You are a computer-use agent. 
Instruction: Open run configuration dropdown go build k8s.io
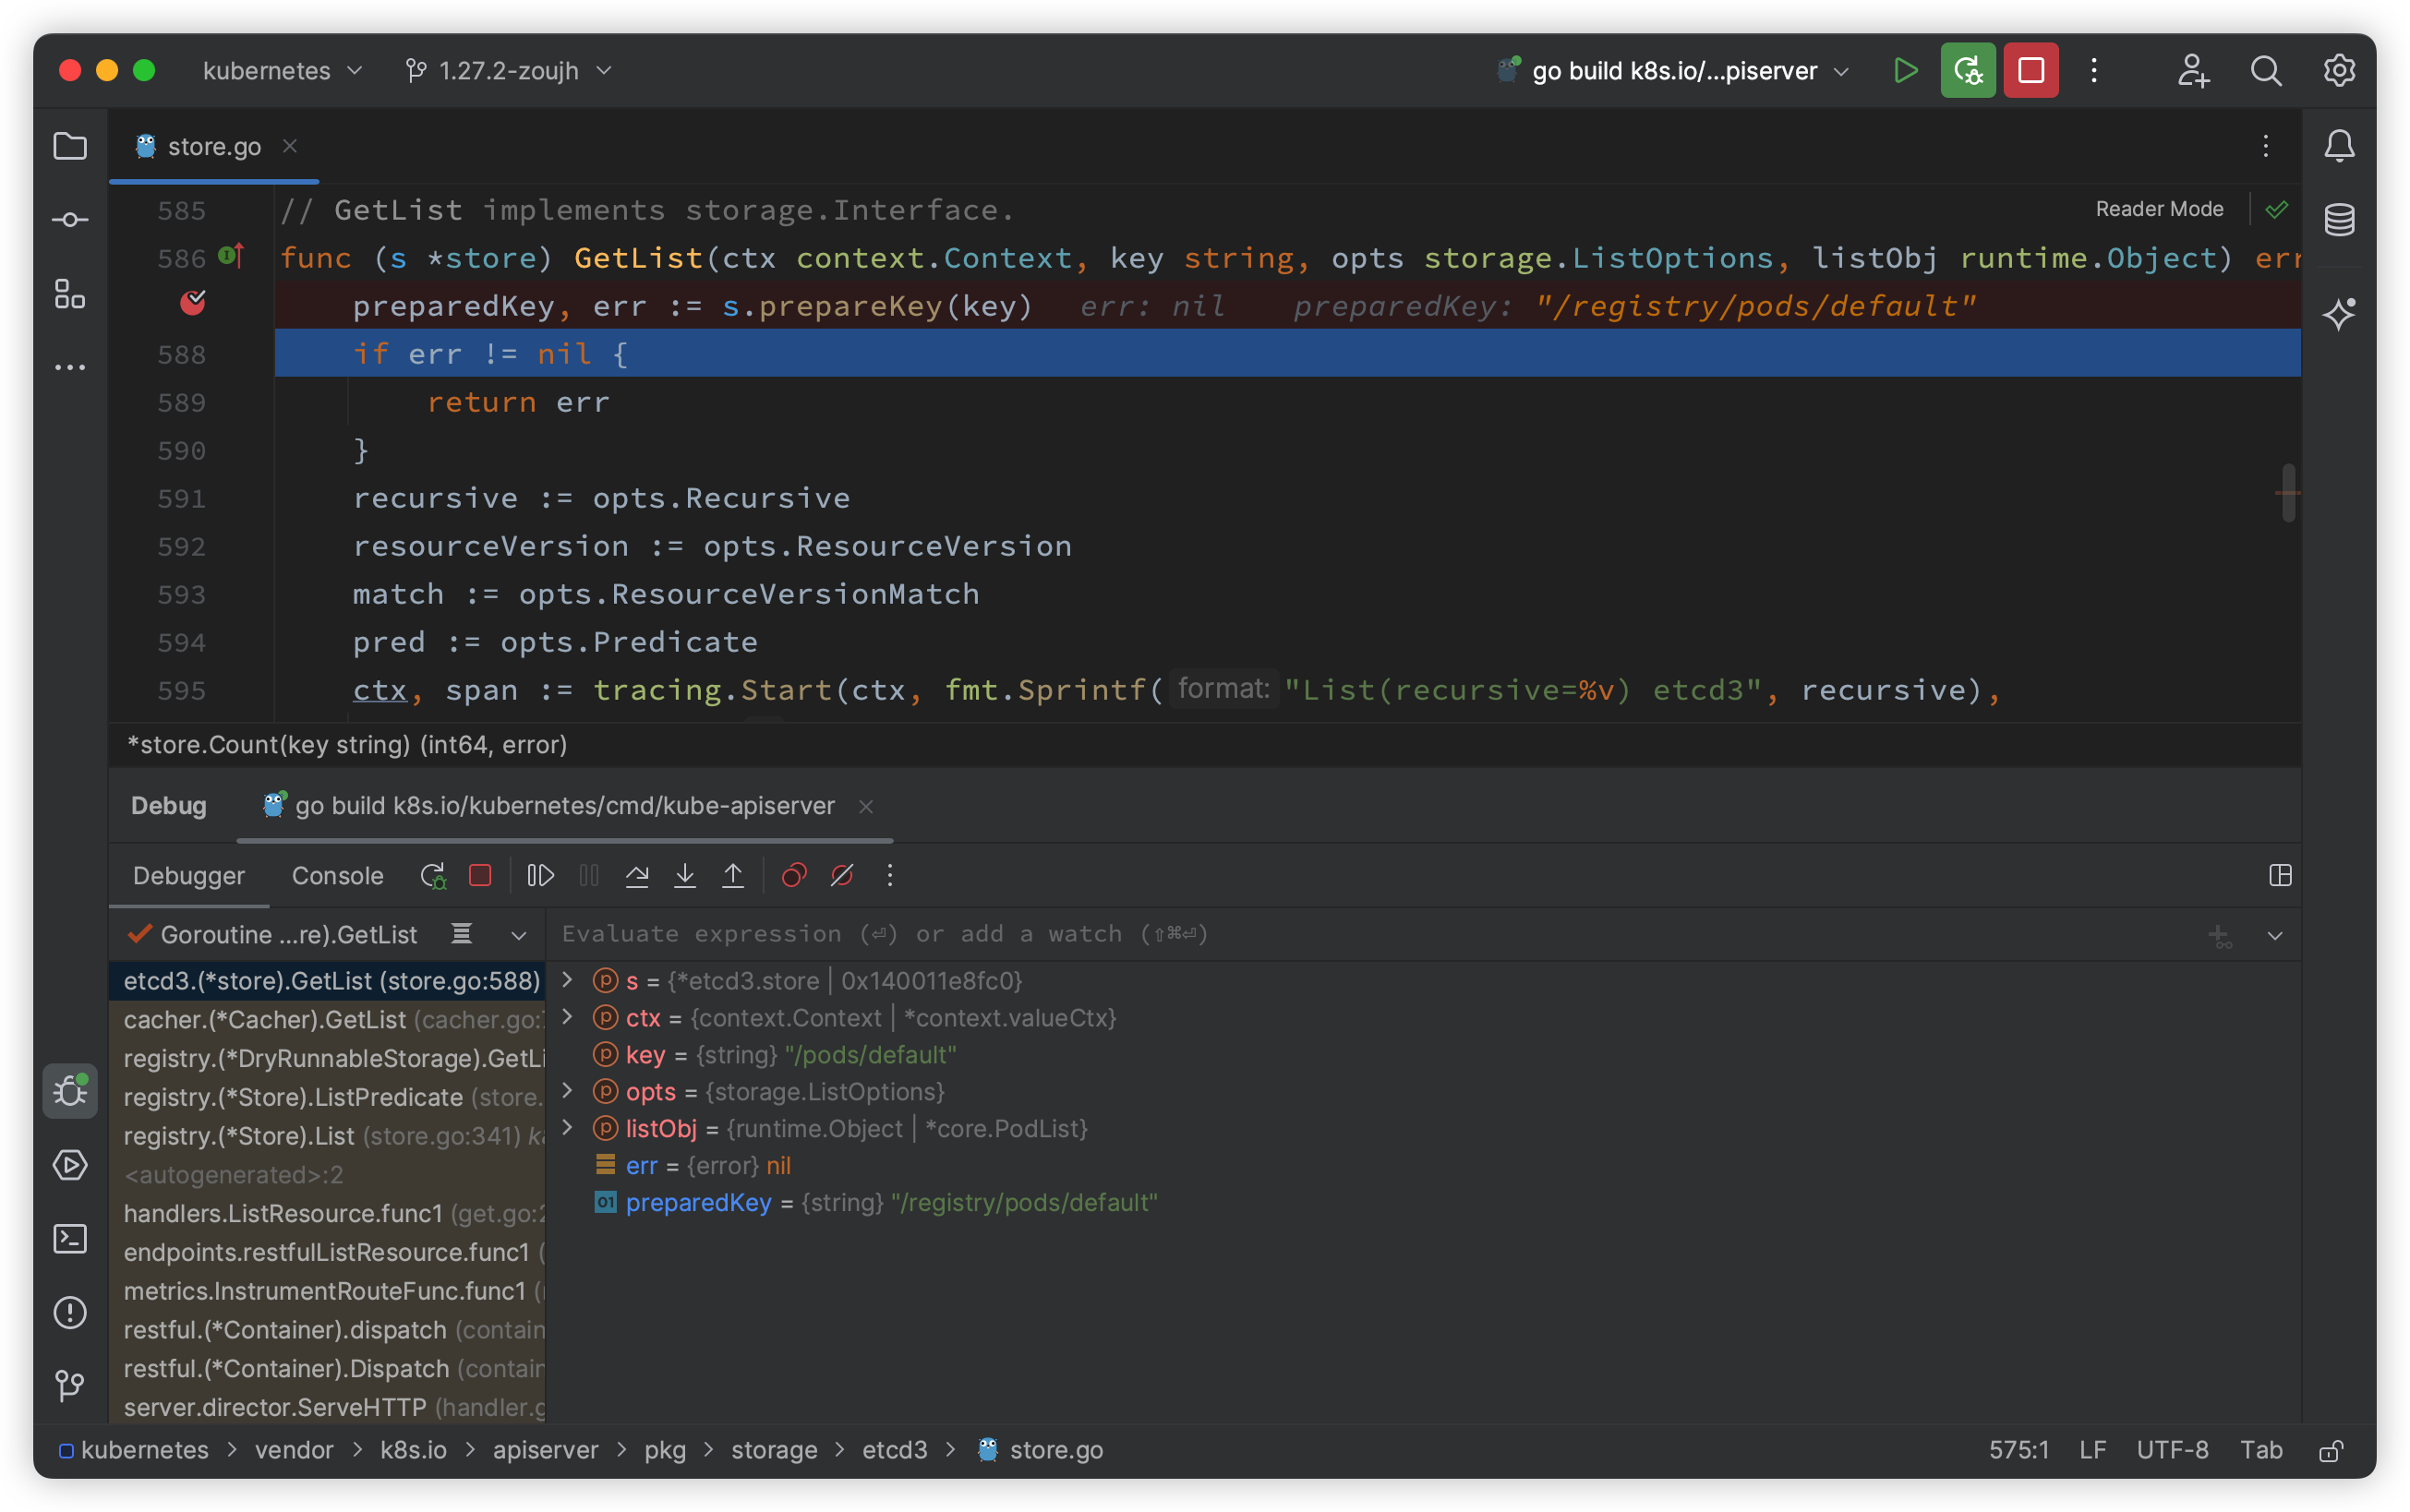click(1674, 71)
